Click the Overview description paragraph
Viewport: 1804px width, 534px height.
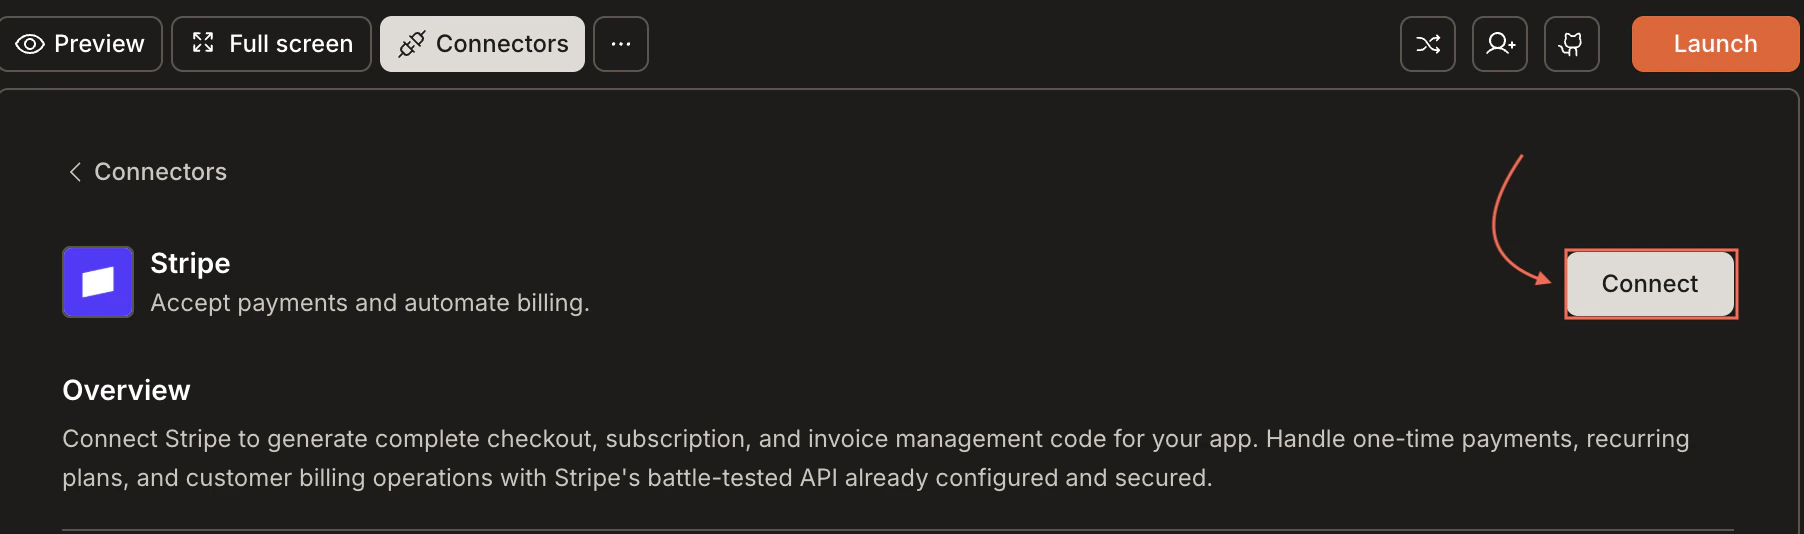(875, 458)
